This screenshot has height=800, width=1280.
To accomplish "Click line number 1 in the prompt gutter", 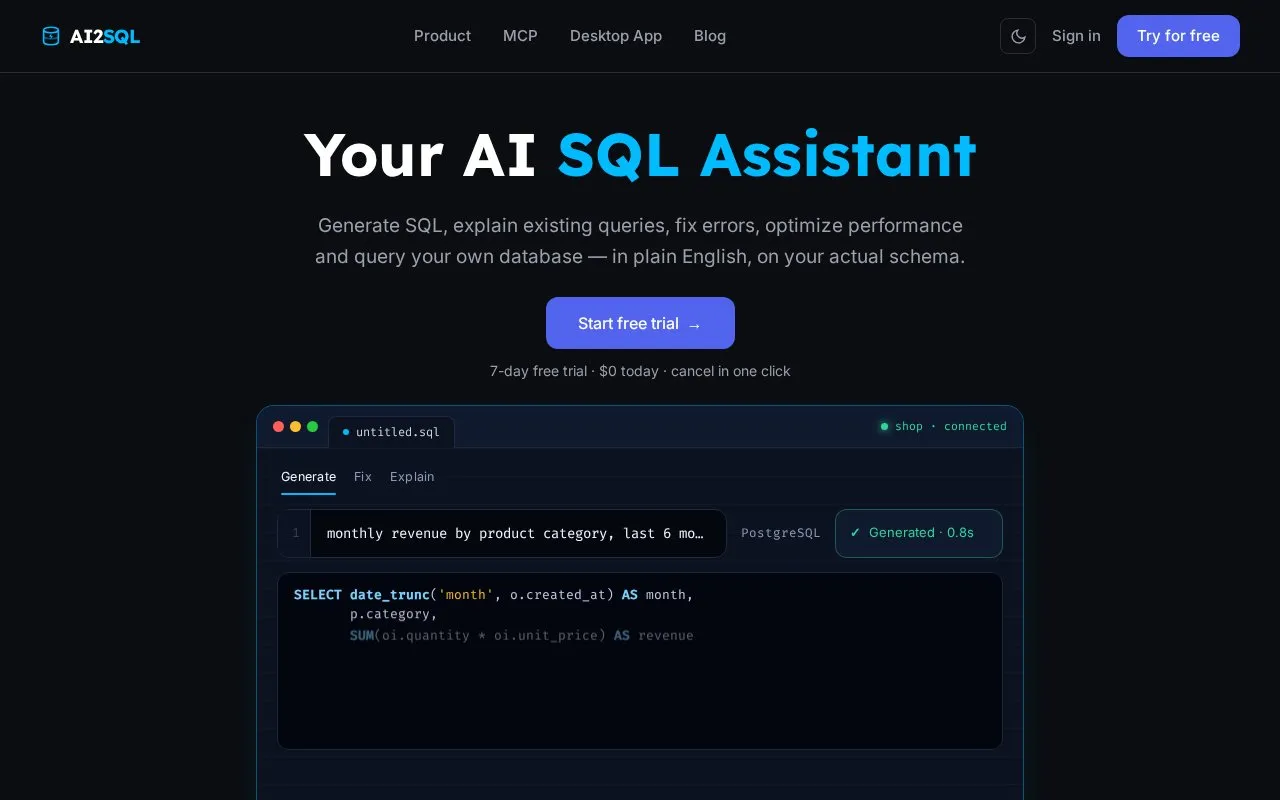I will coord(295,533).
